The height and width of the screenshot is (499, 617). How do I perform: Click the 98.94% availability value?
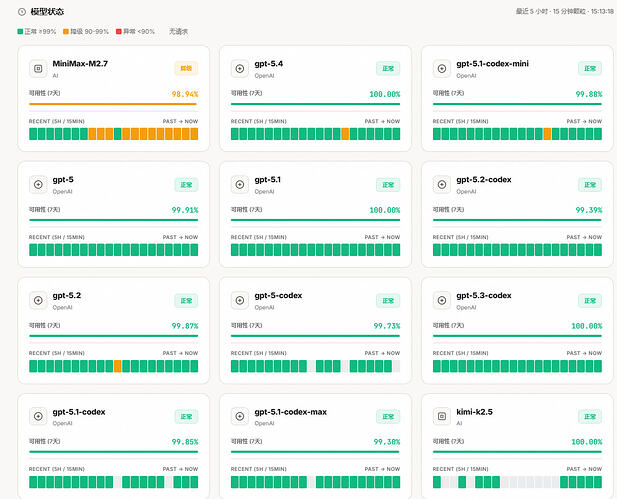185,94
